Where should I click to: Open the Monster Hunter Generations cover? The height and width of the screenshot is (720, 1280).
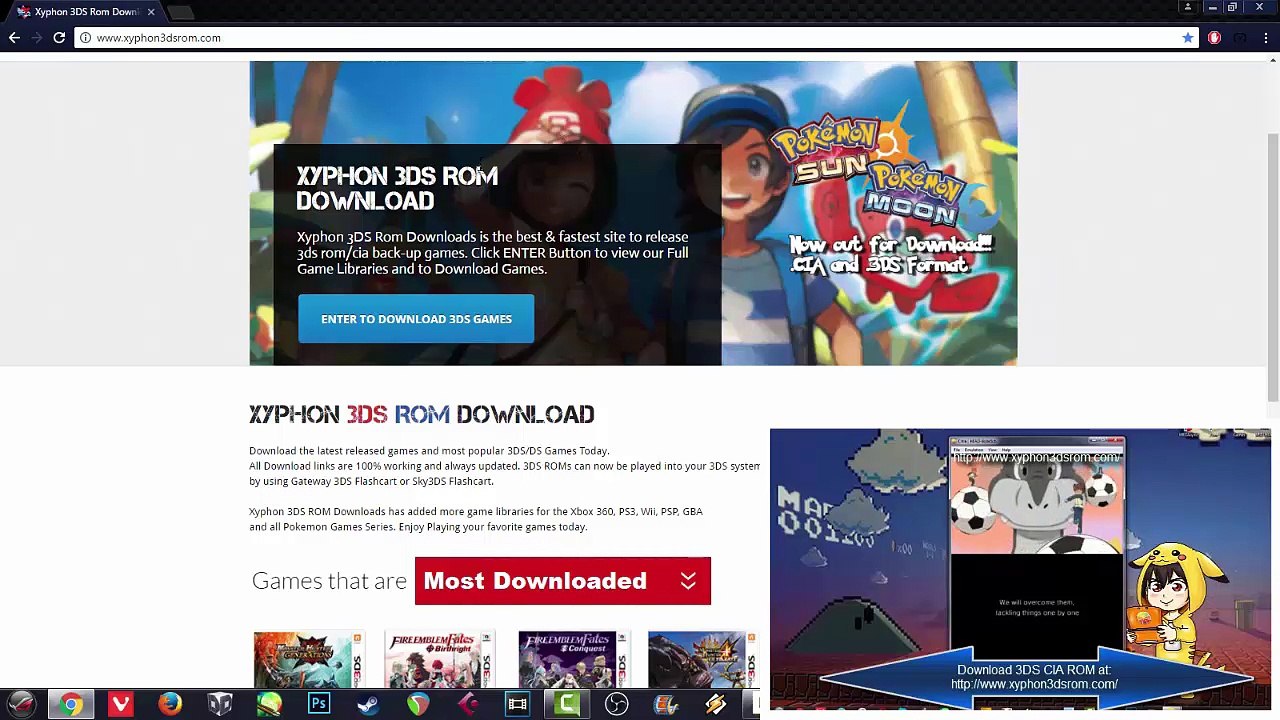(309, 659)
